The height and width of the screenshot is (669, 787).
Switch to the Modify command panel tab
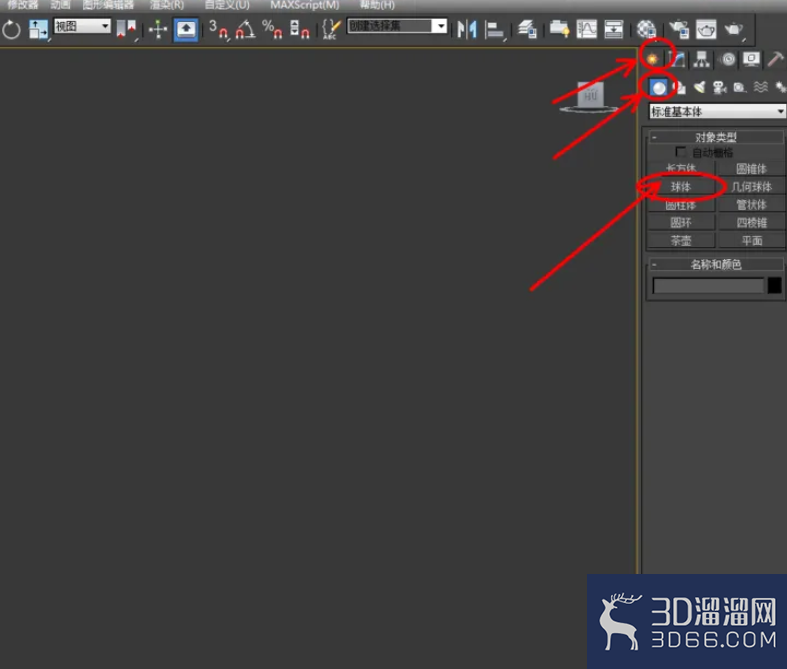678,59
